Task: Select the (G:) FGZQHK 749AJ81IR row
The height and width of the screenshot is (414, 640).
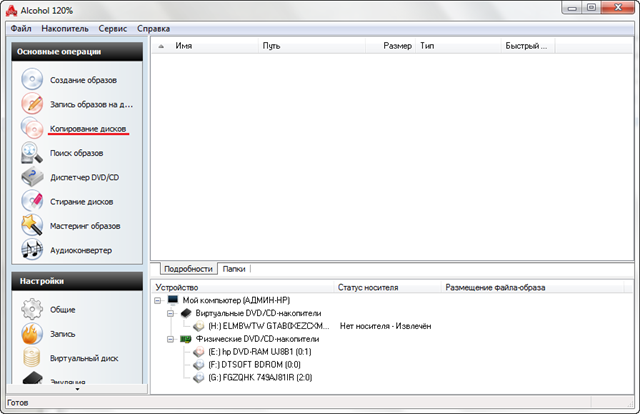Action: tap(260, 378)
